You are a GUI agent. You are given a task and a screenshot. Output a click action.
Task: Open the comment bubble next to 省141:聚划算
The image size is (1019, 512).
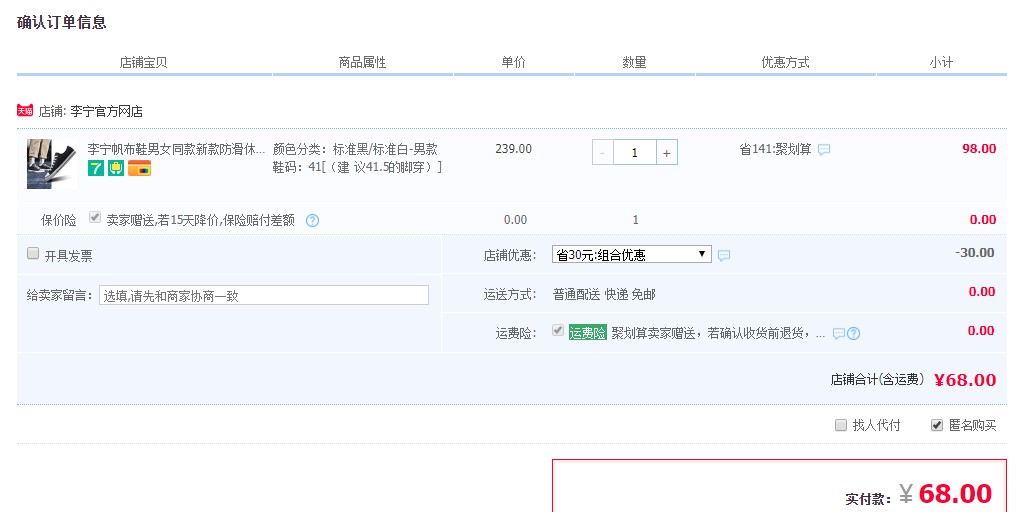coord(824,149)
